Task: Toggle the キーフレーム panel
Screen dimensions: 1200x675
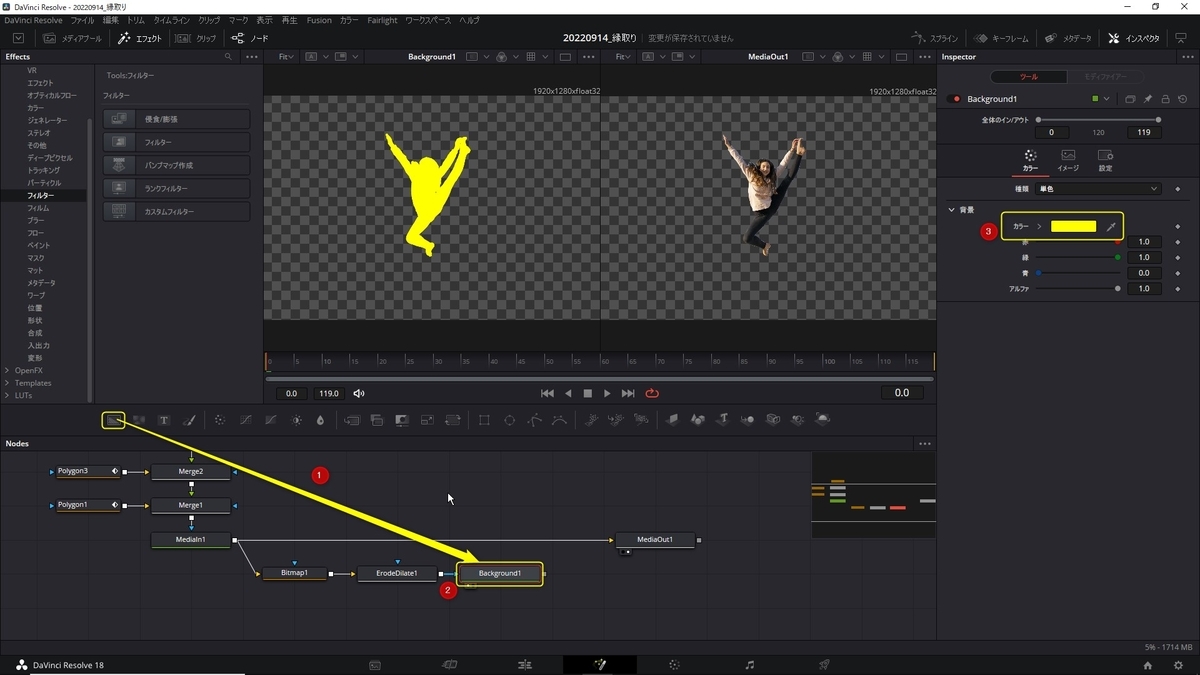Action: click(1000, 38)
